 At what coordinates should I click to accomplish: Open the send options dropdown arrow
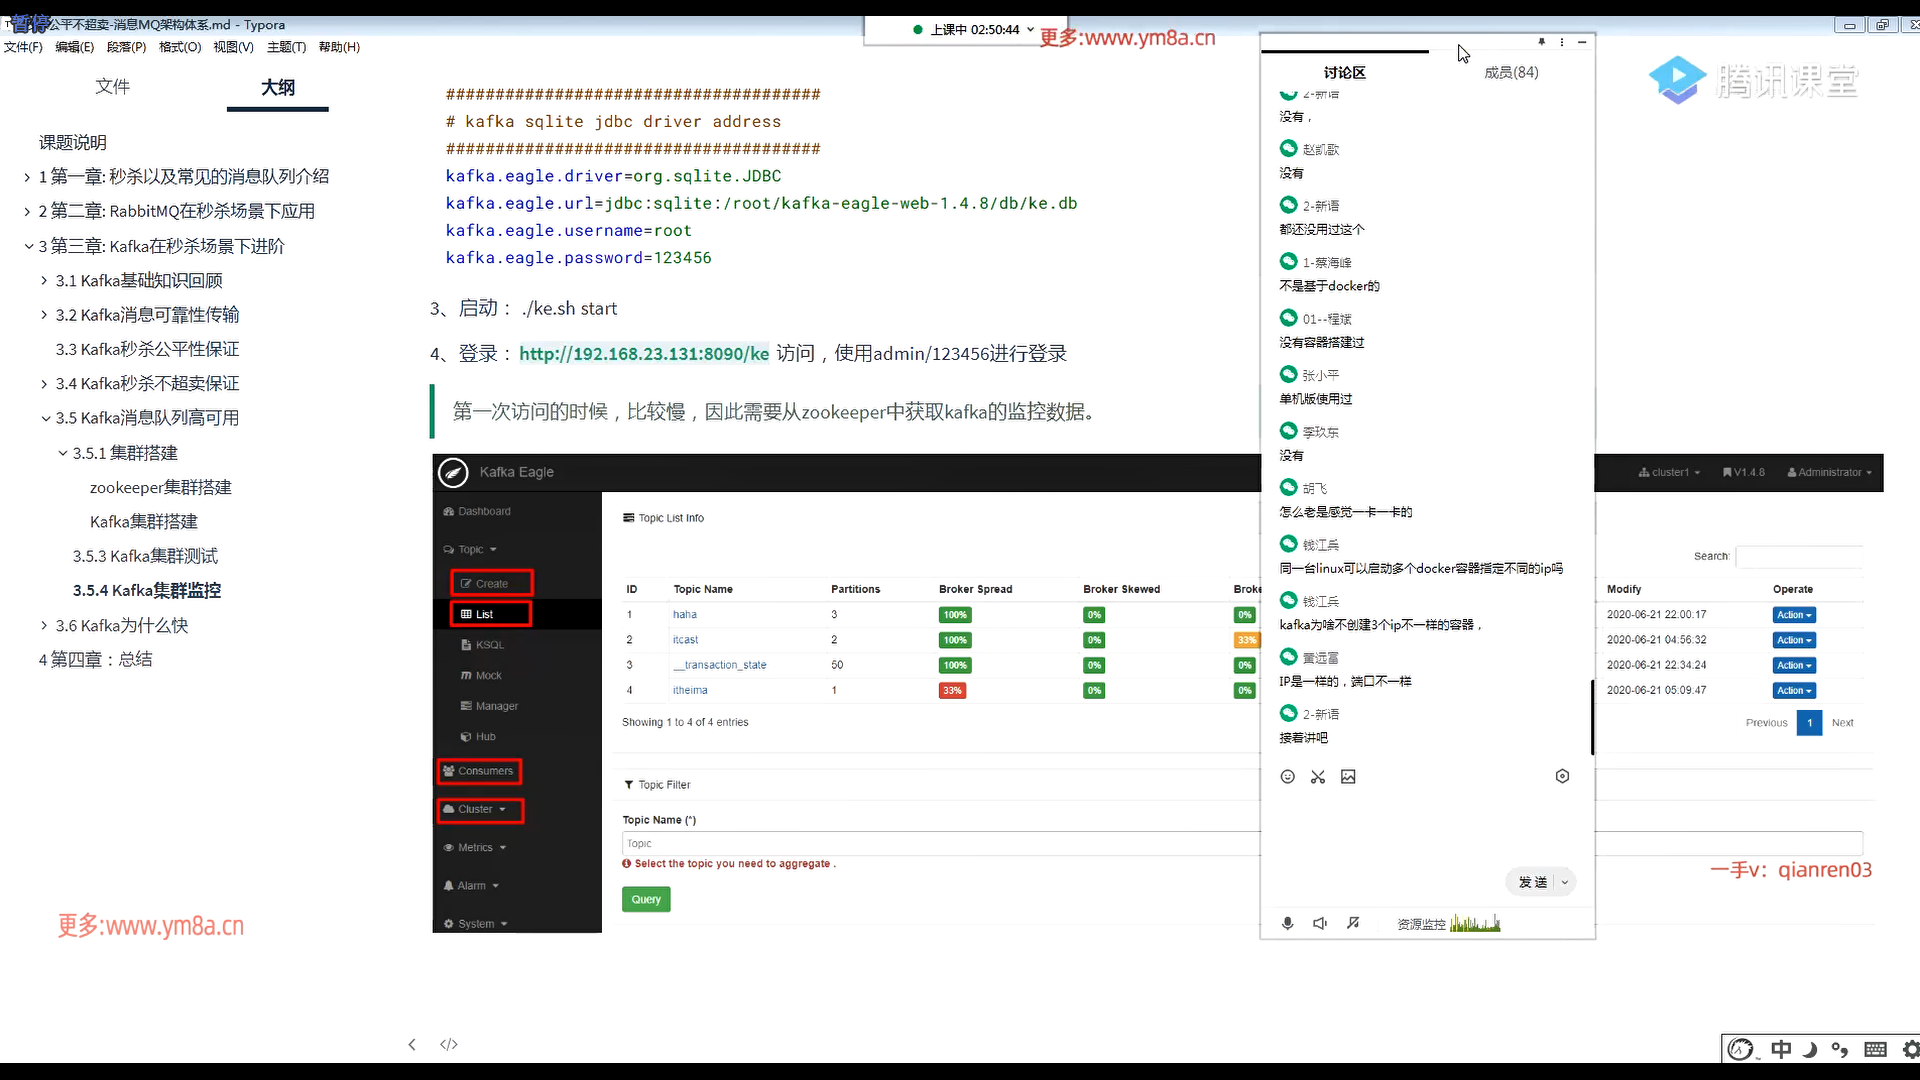click(1565, 882)
